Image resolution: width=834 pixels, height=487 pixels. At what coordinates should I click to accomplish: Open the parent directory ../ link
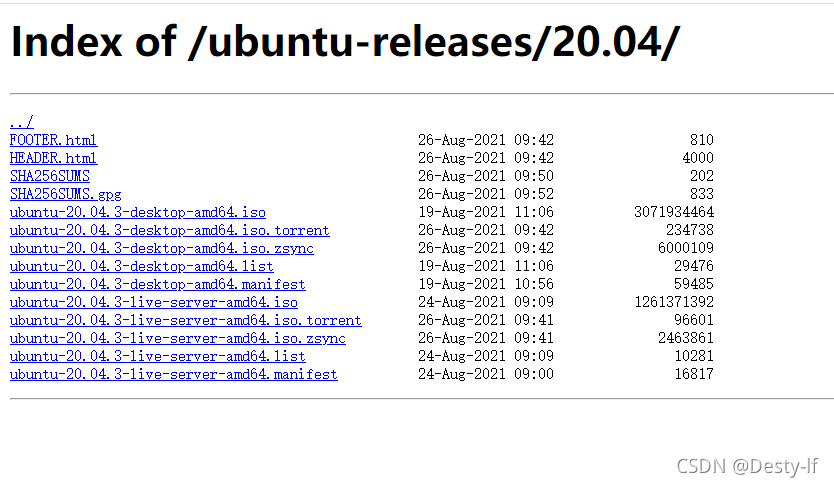click(x=22, y=122)
